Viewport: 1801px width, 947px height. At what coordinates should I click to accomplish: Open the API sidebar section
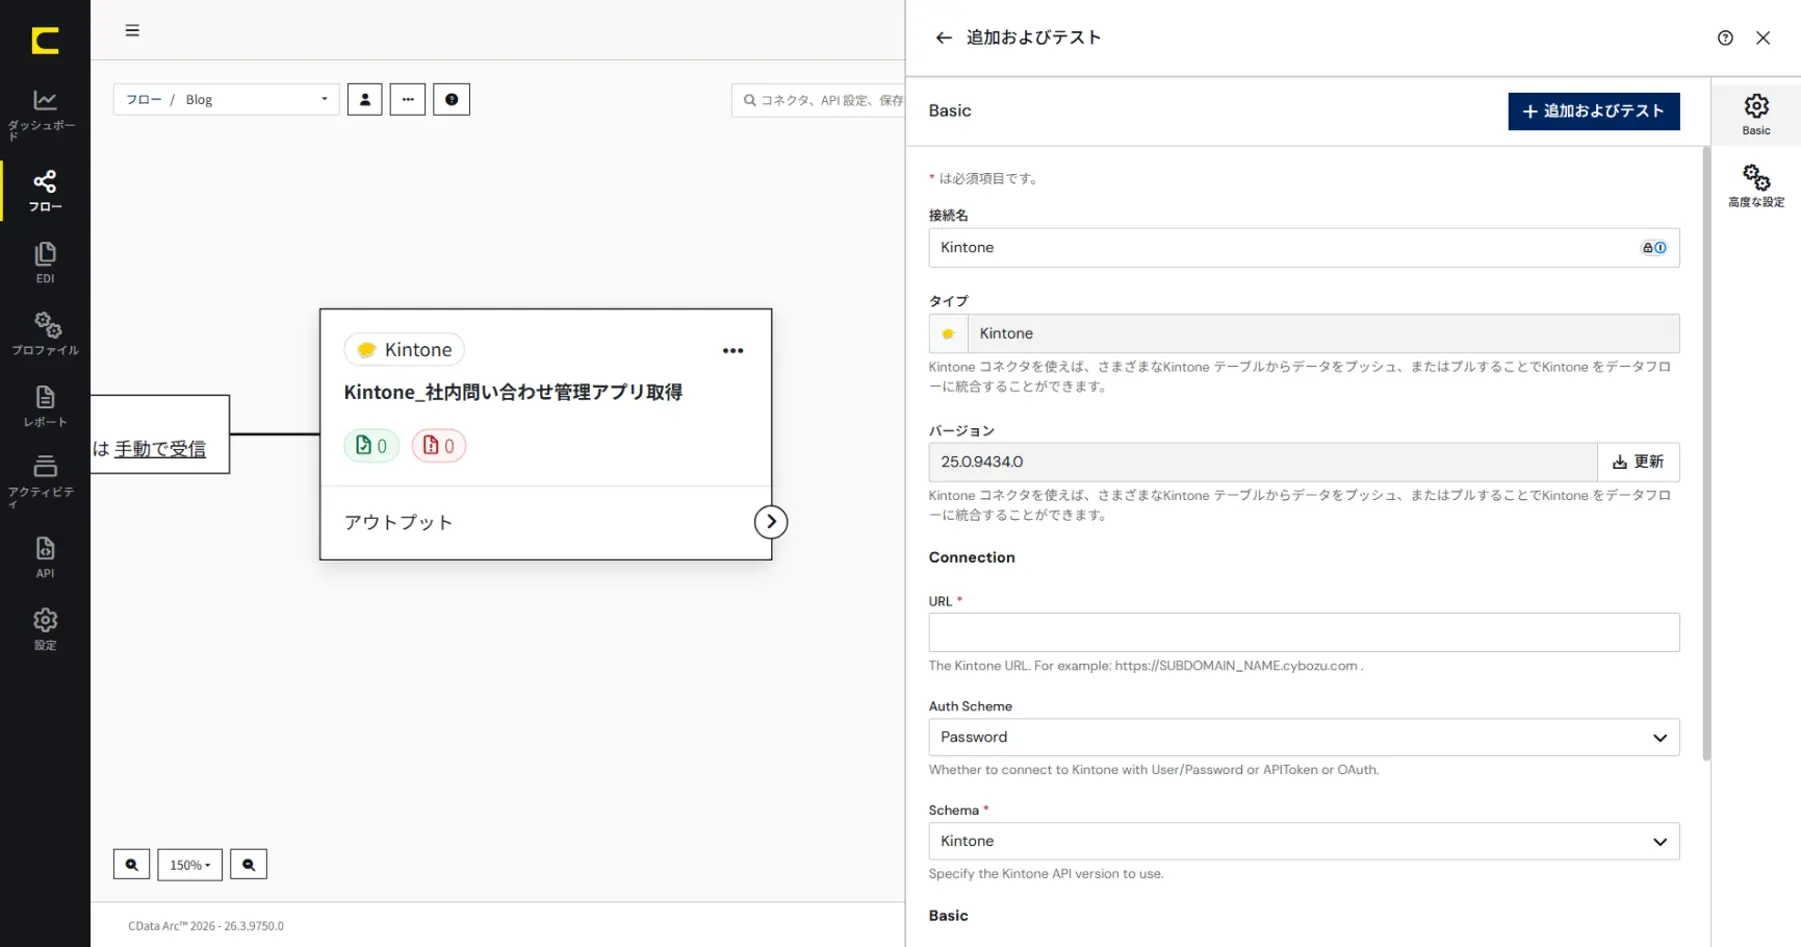coord(44,557)
